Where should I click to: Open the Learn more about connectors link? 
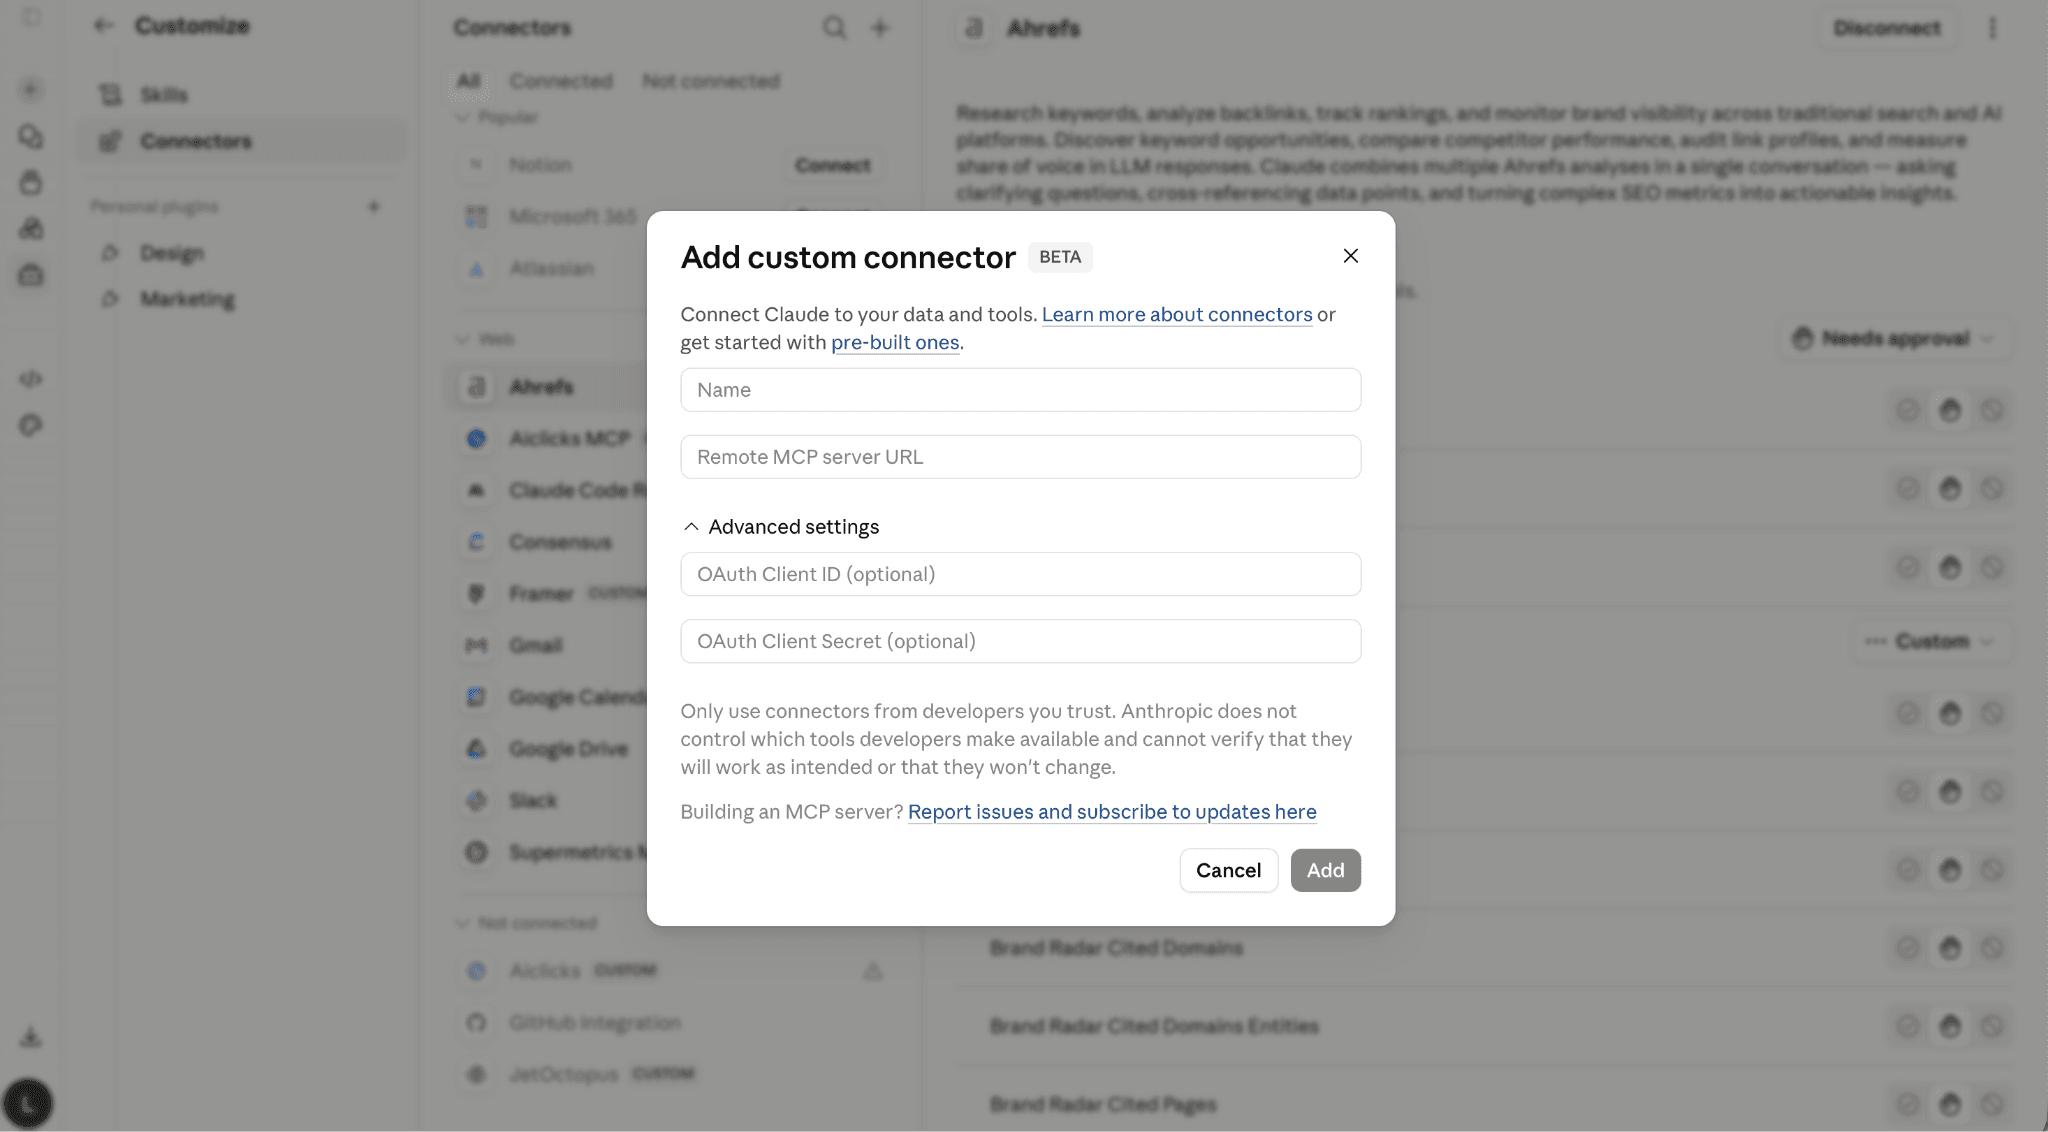1177,314
